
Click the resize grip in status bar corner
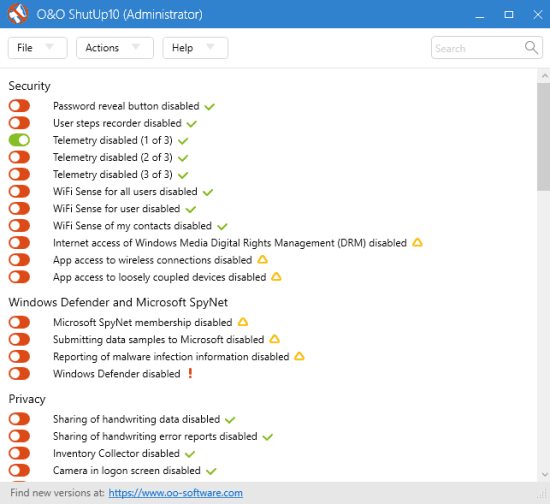point(542,495)
